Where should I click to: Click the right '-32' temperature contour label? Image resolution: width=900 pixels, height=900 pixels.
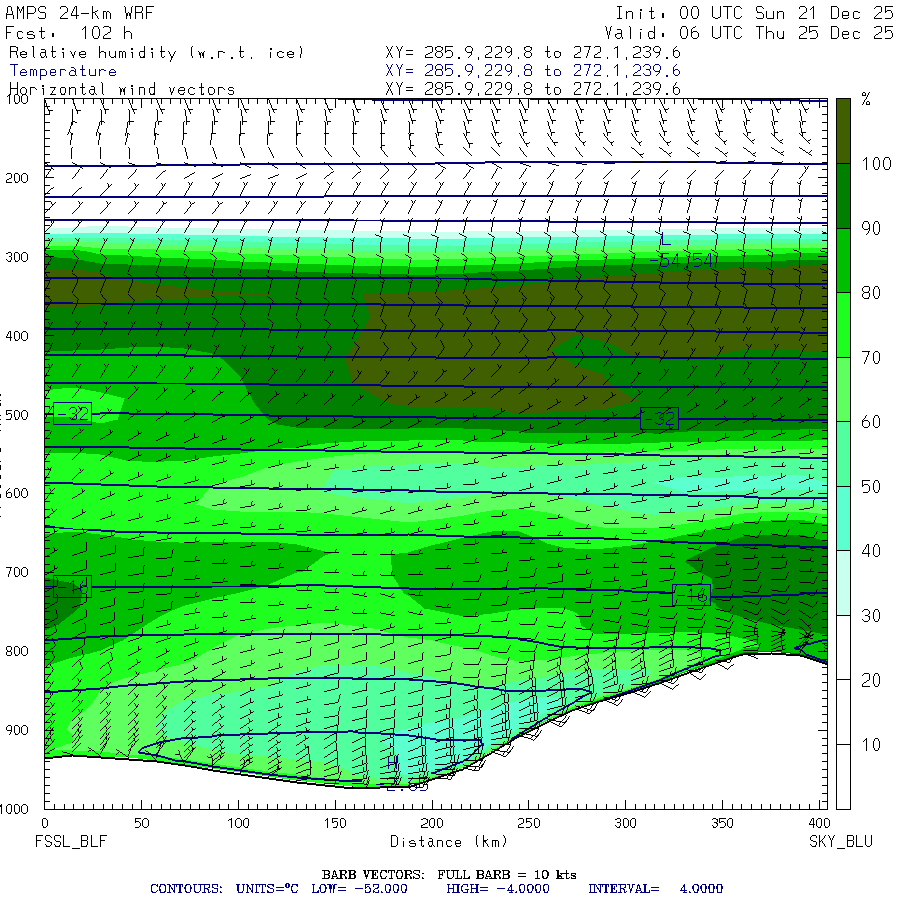coord(659,419)
